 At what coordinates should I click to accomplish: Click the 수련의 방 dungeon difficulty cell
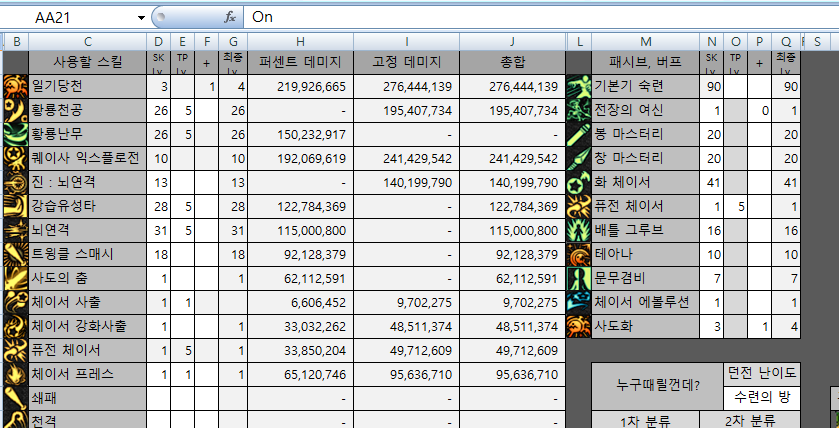[763, 397]
